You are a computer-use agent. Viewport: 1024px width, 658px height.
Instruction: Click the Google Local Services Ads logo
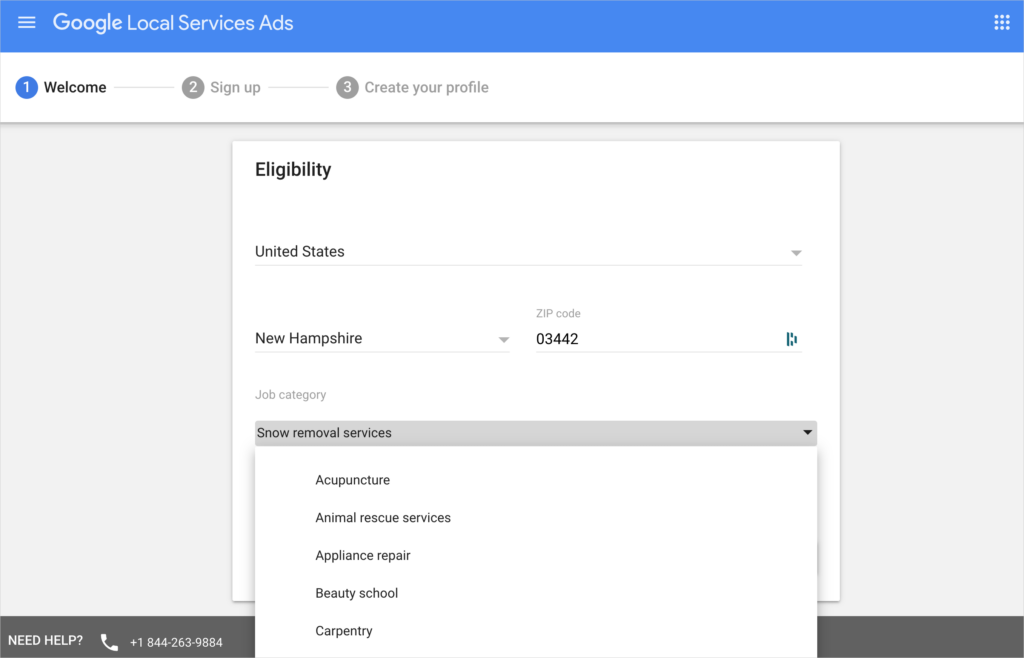[173, 23]
